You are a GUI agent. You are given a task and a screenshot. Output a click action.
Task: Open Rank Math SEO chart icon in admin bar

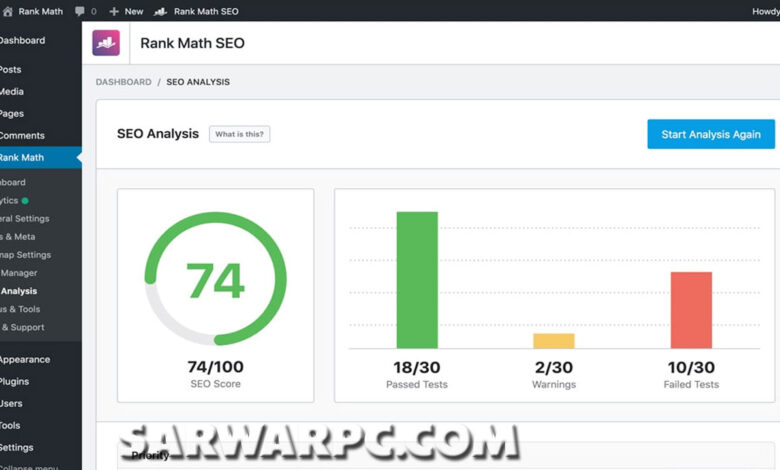pyautogui.click(x=160, y=11)
